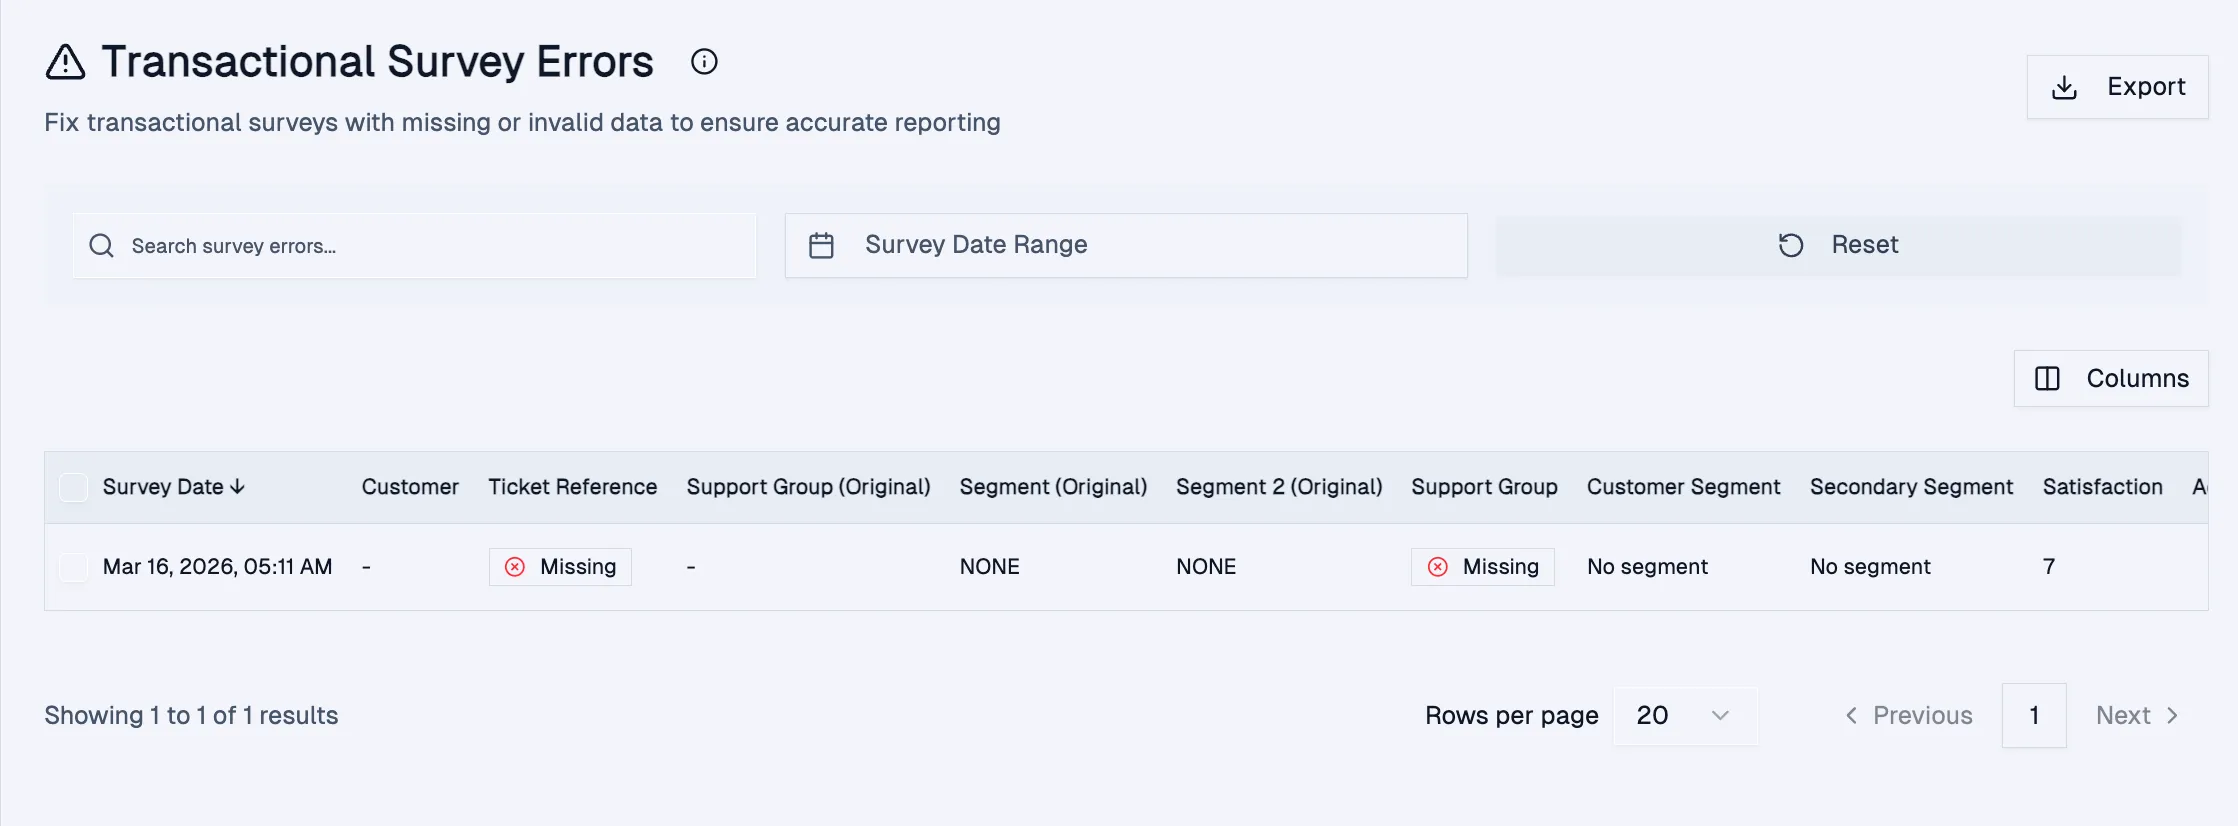Click the Segment 2 (Original) column header
Image resolution: width=2238 pixels, height=826 pixels.
(1279, 487)
